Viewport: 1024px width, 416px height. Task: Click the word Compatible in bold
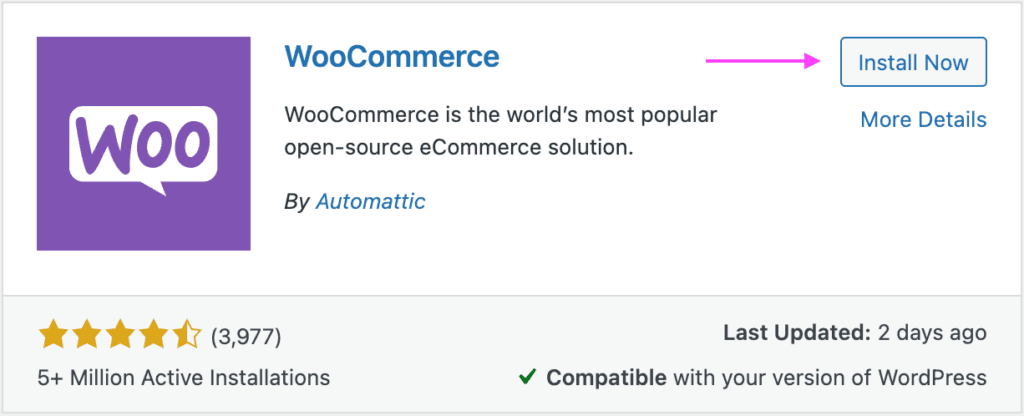[606, 377]
